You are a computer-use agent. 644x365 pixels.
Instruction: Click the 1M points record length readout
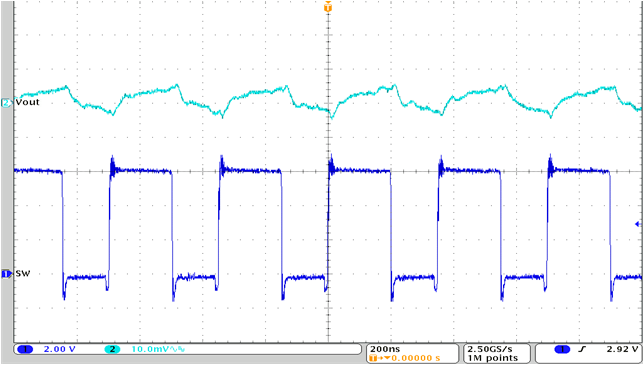[492, 358]
